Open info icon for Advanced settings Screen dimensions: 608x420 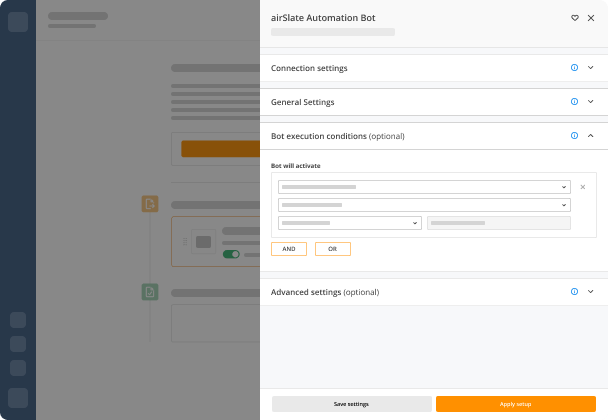(x=574, y=292)
